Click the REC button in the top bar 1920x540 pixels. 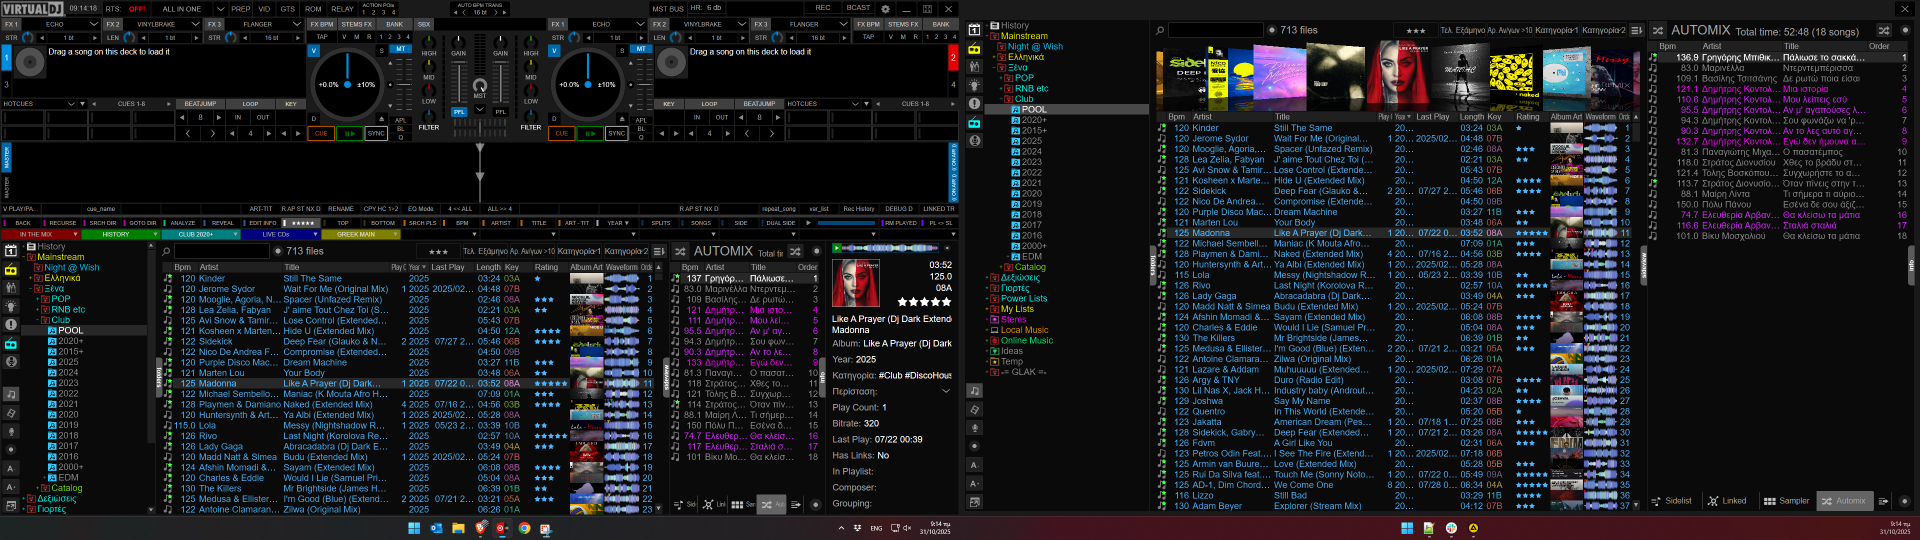822,8
